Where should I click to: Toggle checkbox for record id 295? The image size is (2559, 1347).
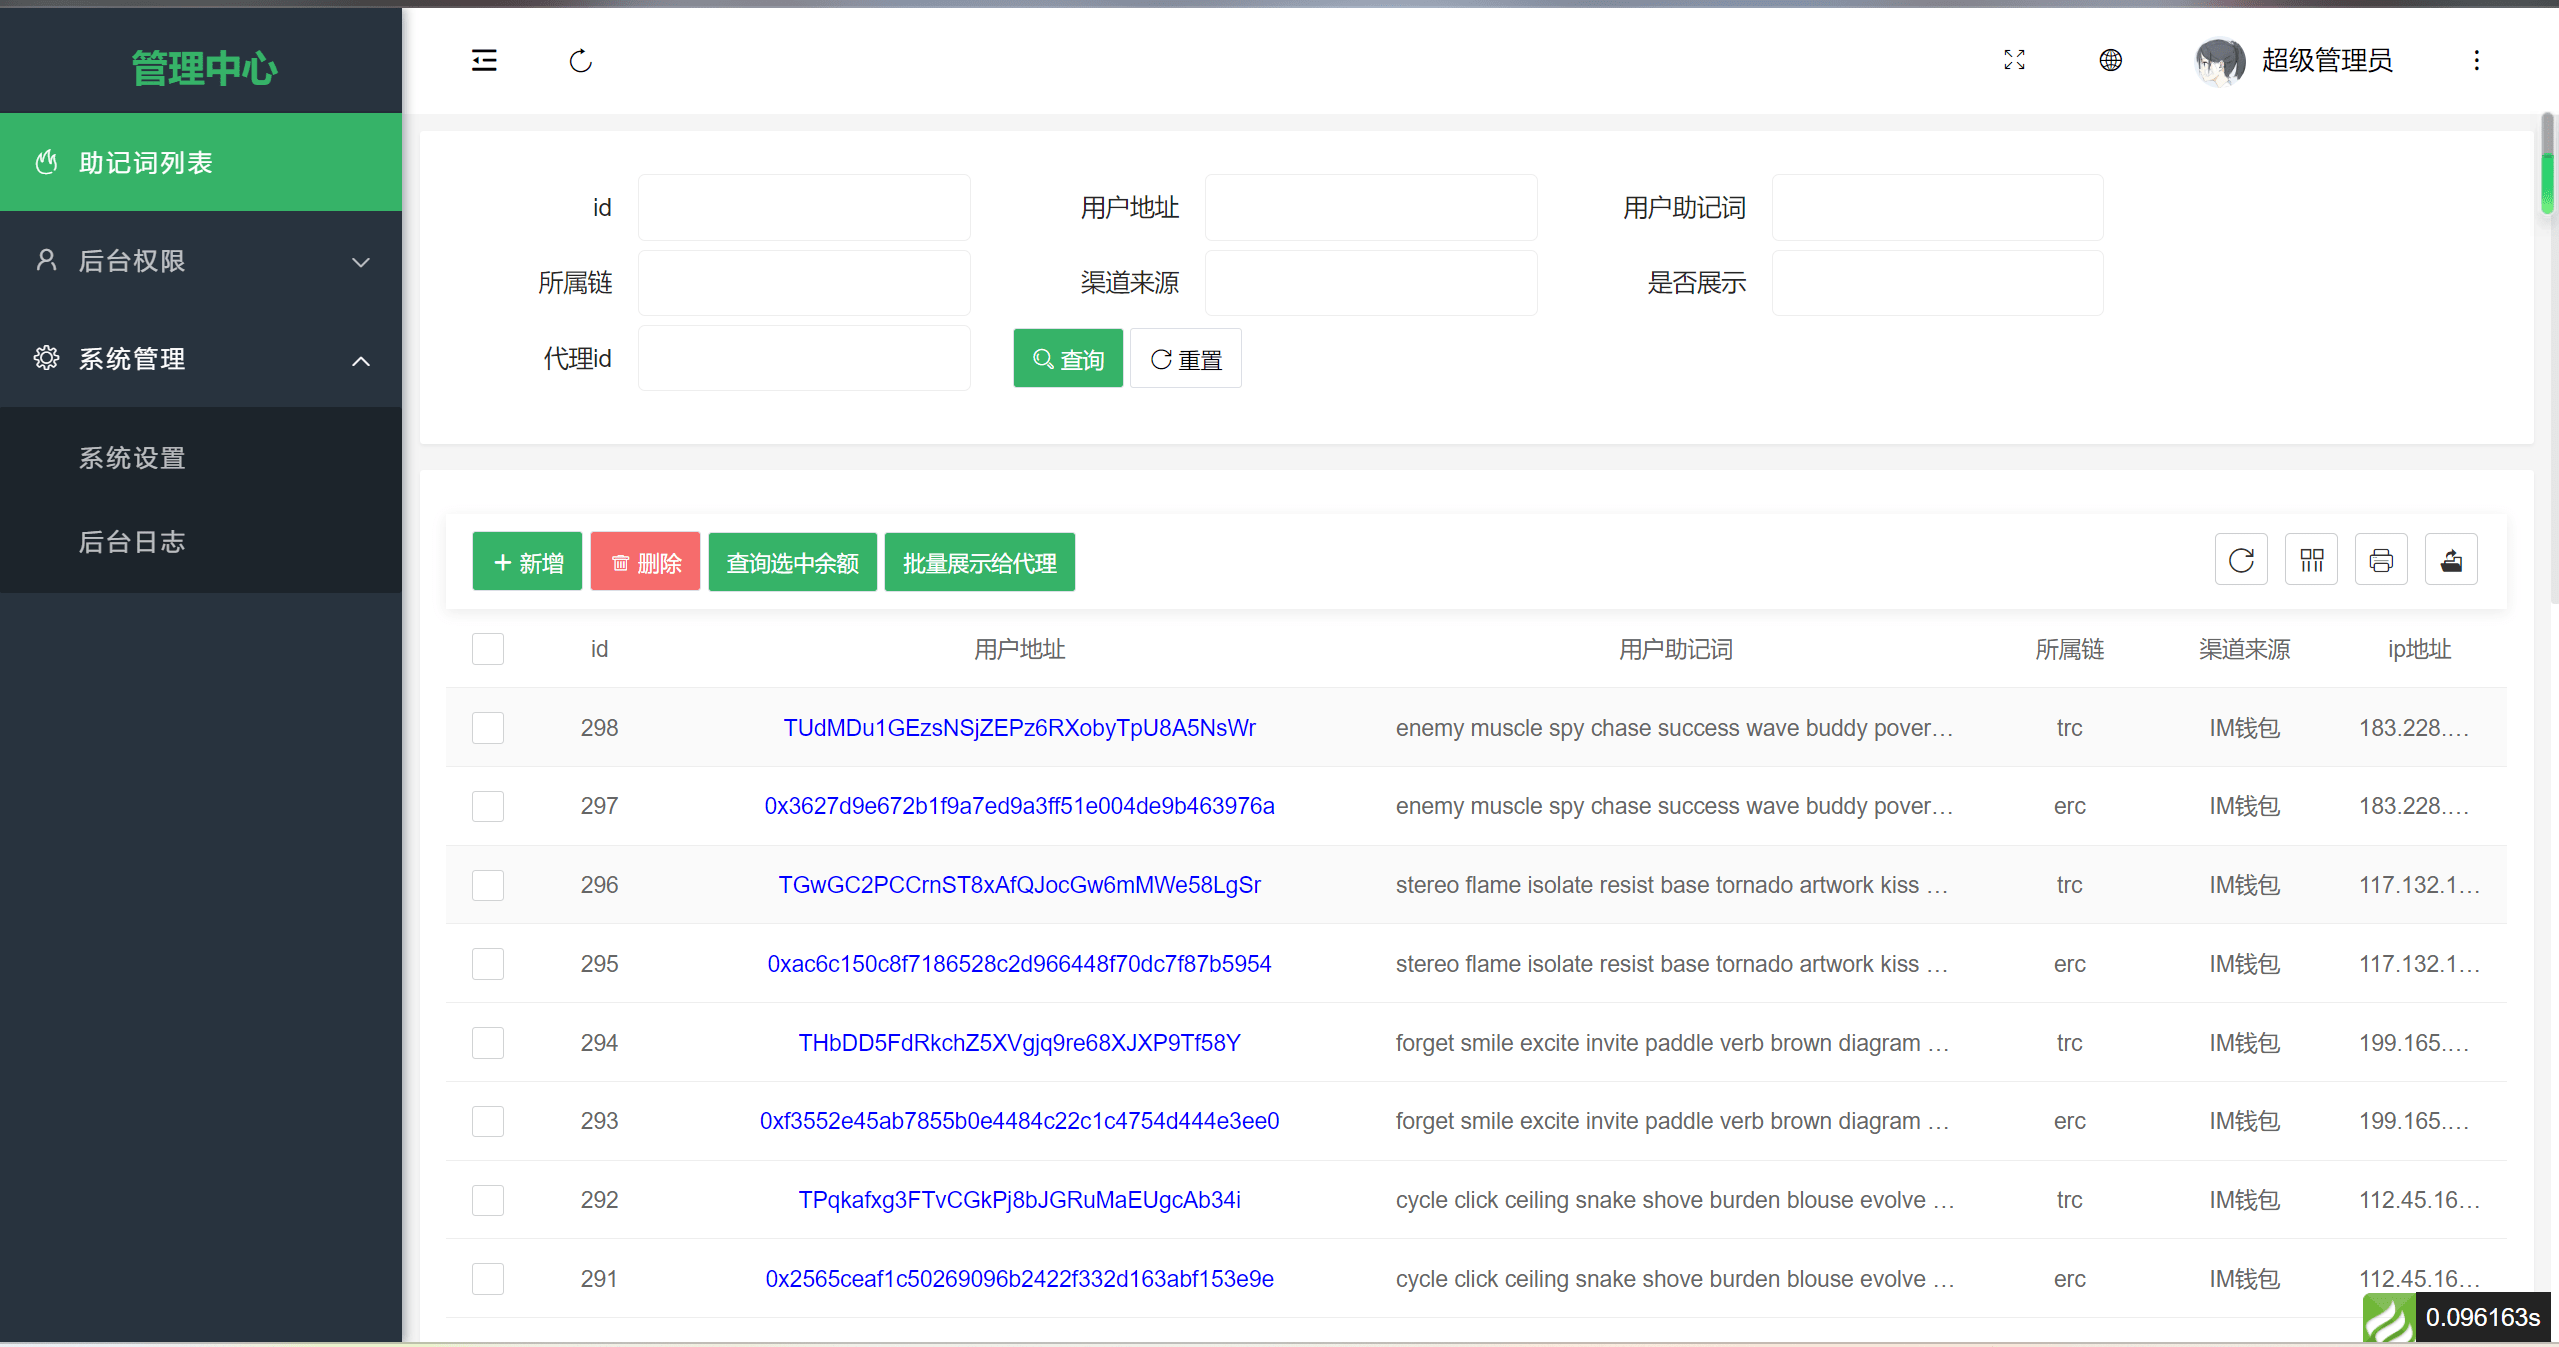487,963
